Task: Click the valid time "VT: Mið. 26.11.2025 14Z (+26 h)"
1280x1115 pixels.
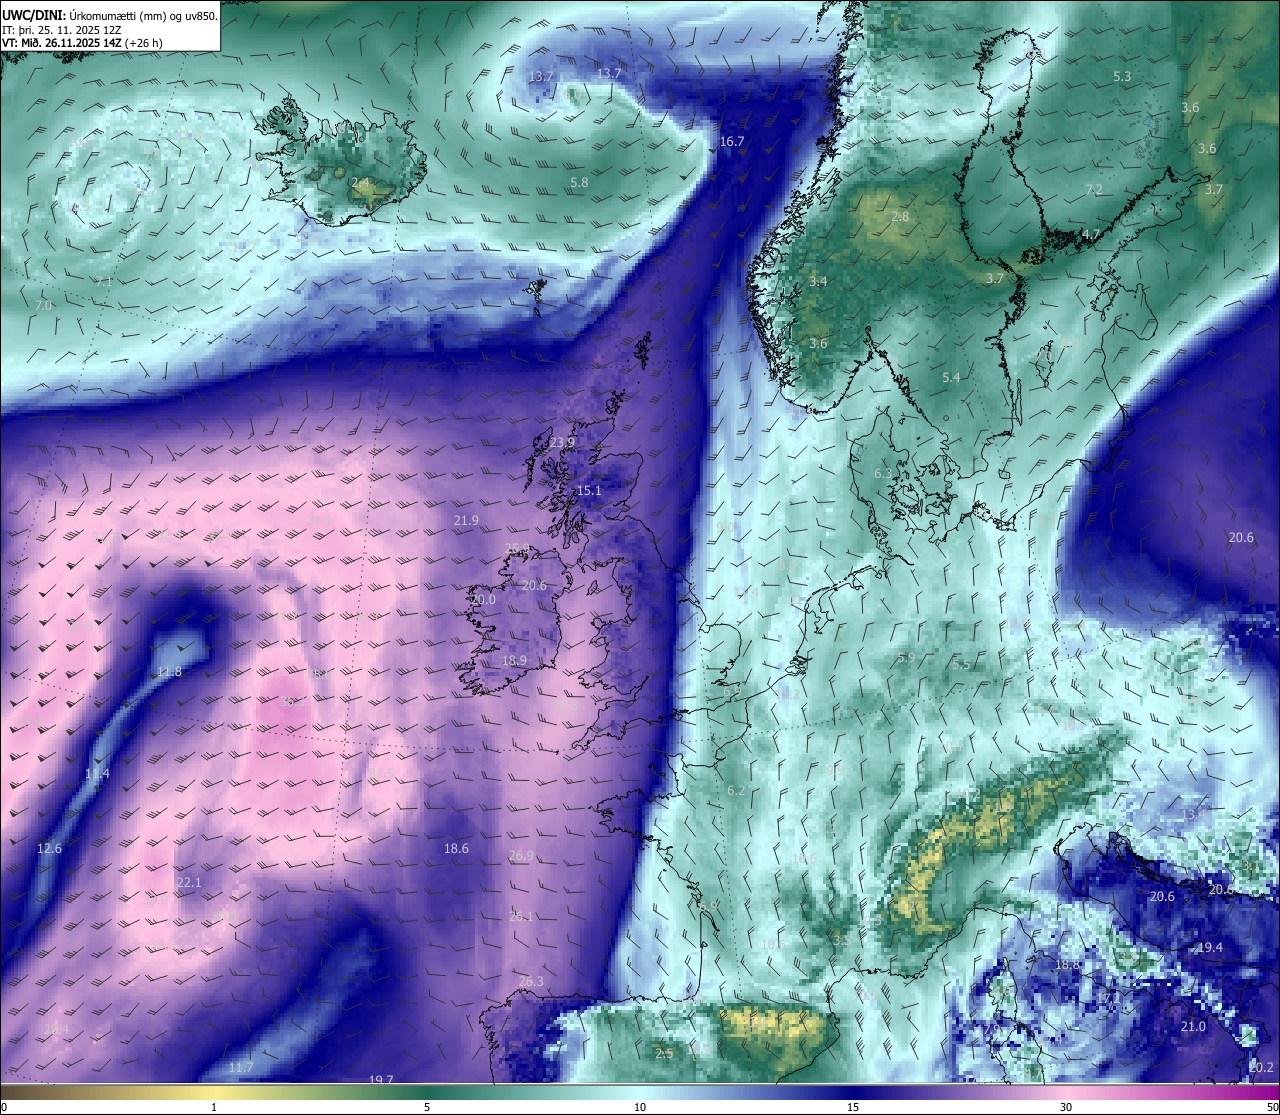Action: [82, 43]
